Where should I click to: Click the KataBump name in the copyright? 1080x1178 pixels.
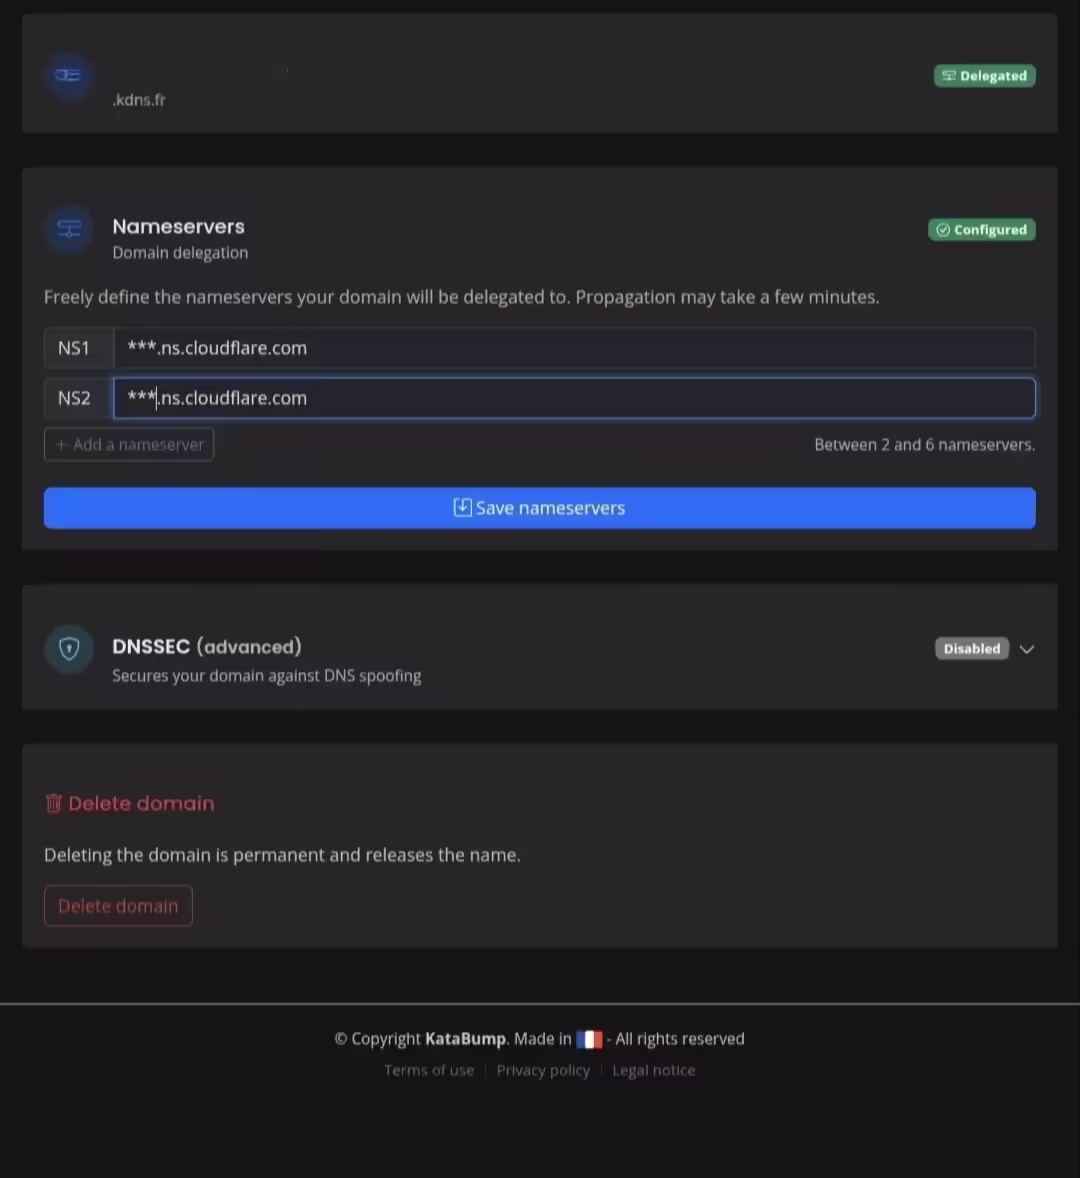tap(465, 1039)
